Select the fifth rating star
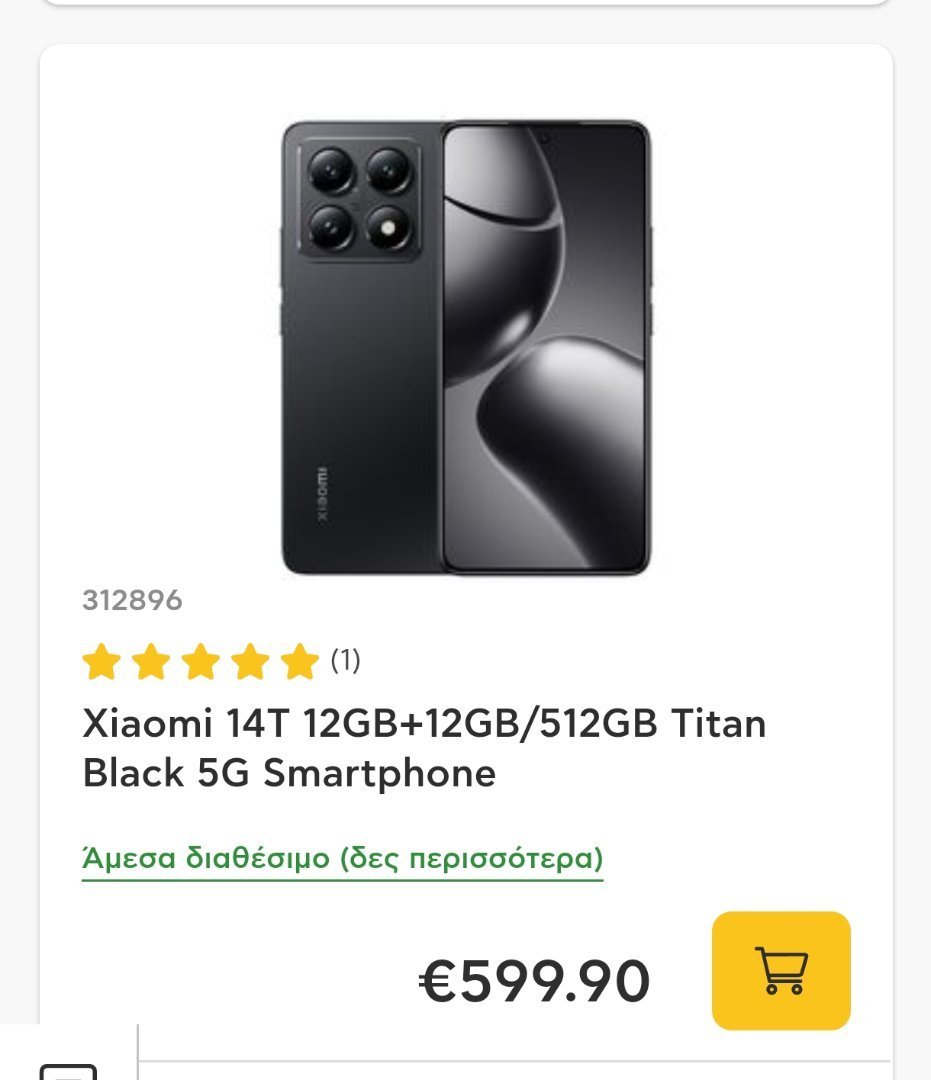This screenshot has width=931, height=1080. pos(300,662)
